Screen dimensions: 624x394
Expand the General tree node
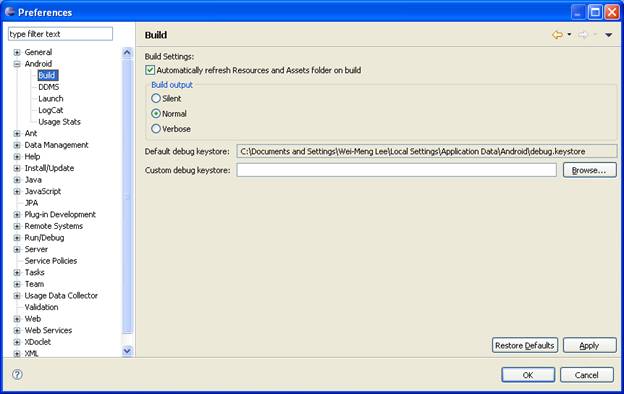[17, 52]
